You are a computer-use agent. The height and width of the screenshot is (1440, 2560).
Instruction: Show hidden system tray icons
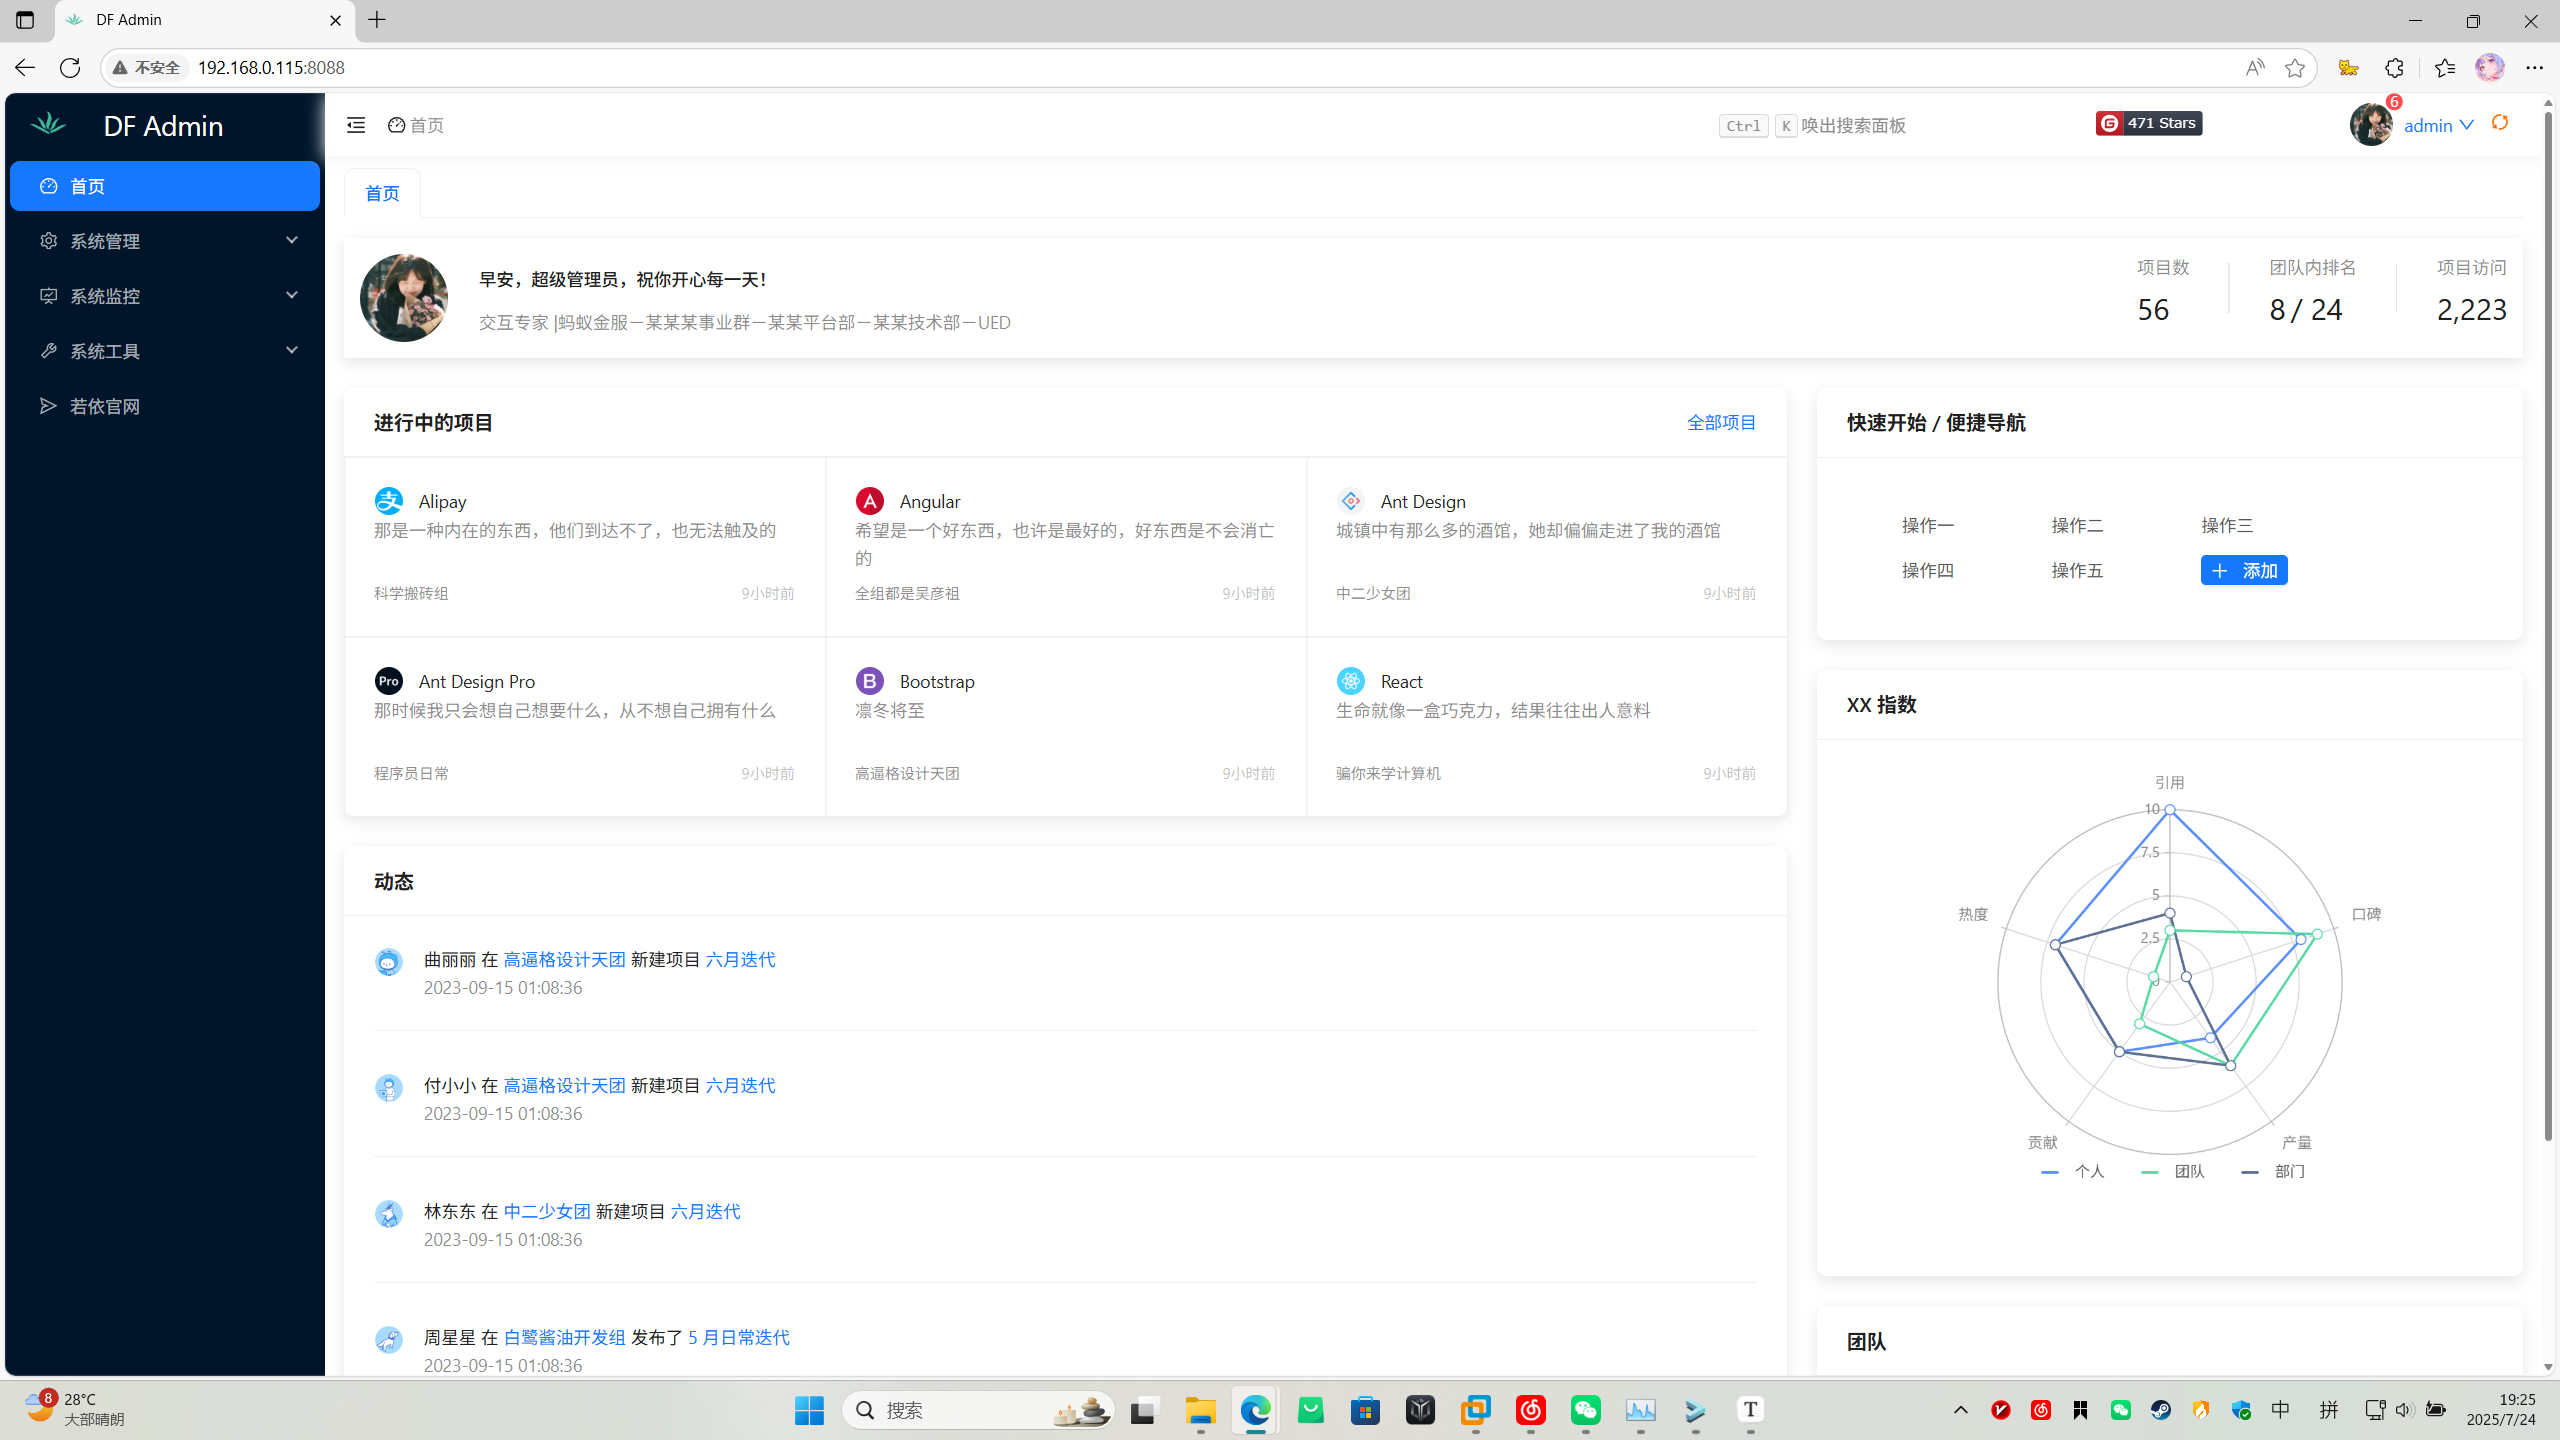(x=1961, y=1410)
